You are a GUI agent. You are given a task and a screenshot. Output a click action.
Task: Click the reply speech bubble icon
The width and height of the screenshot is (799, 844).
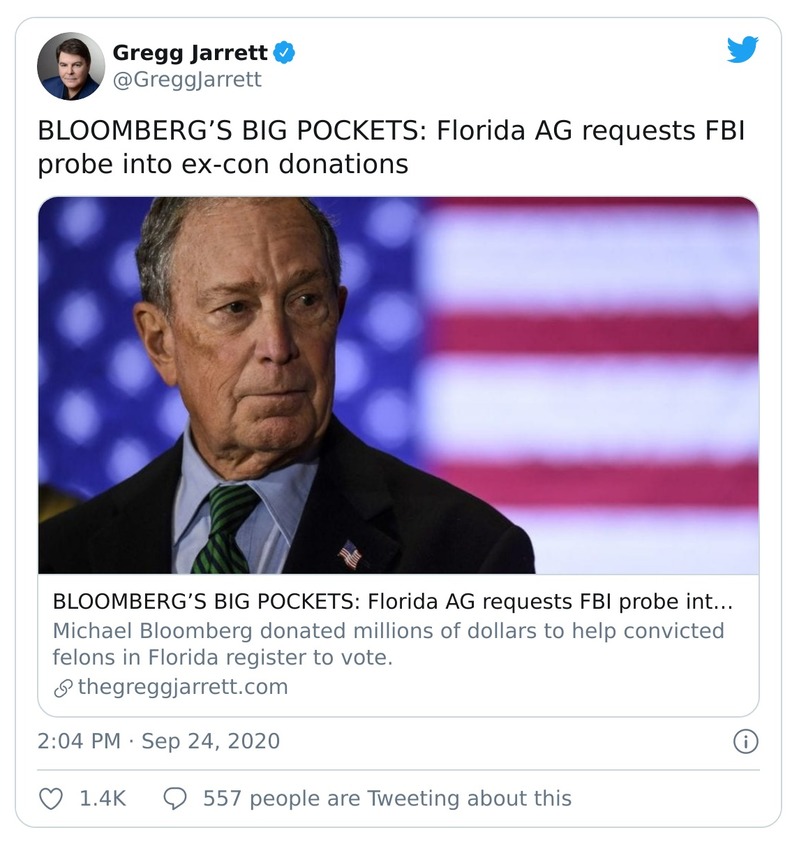coord(175,798)
